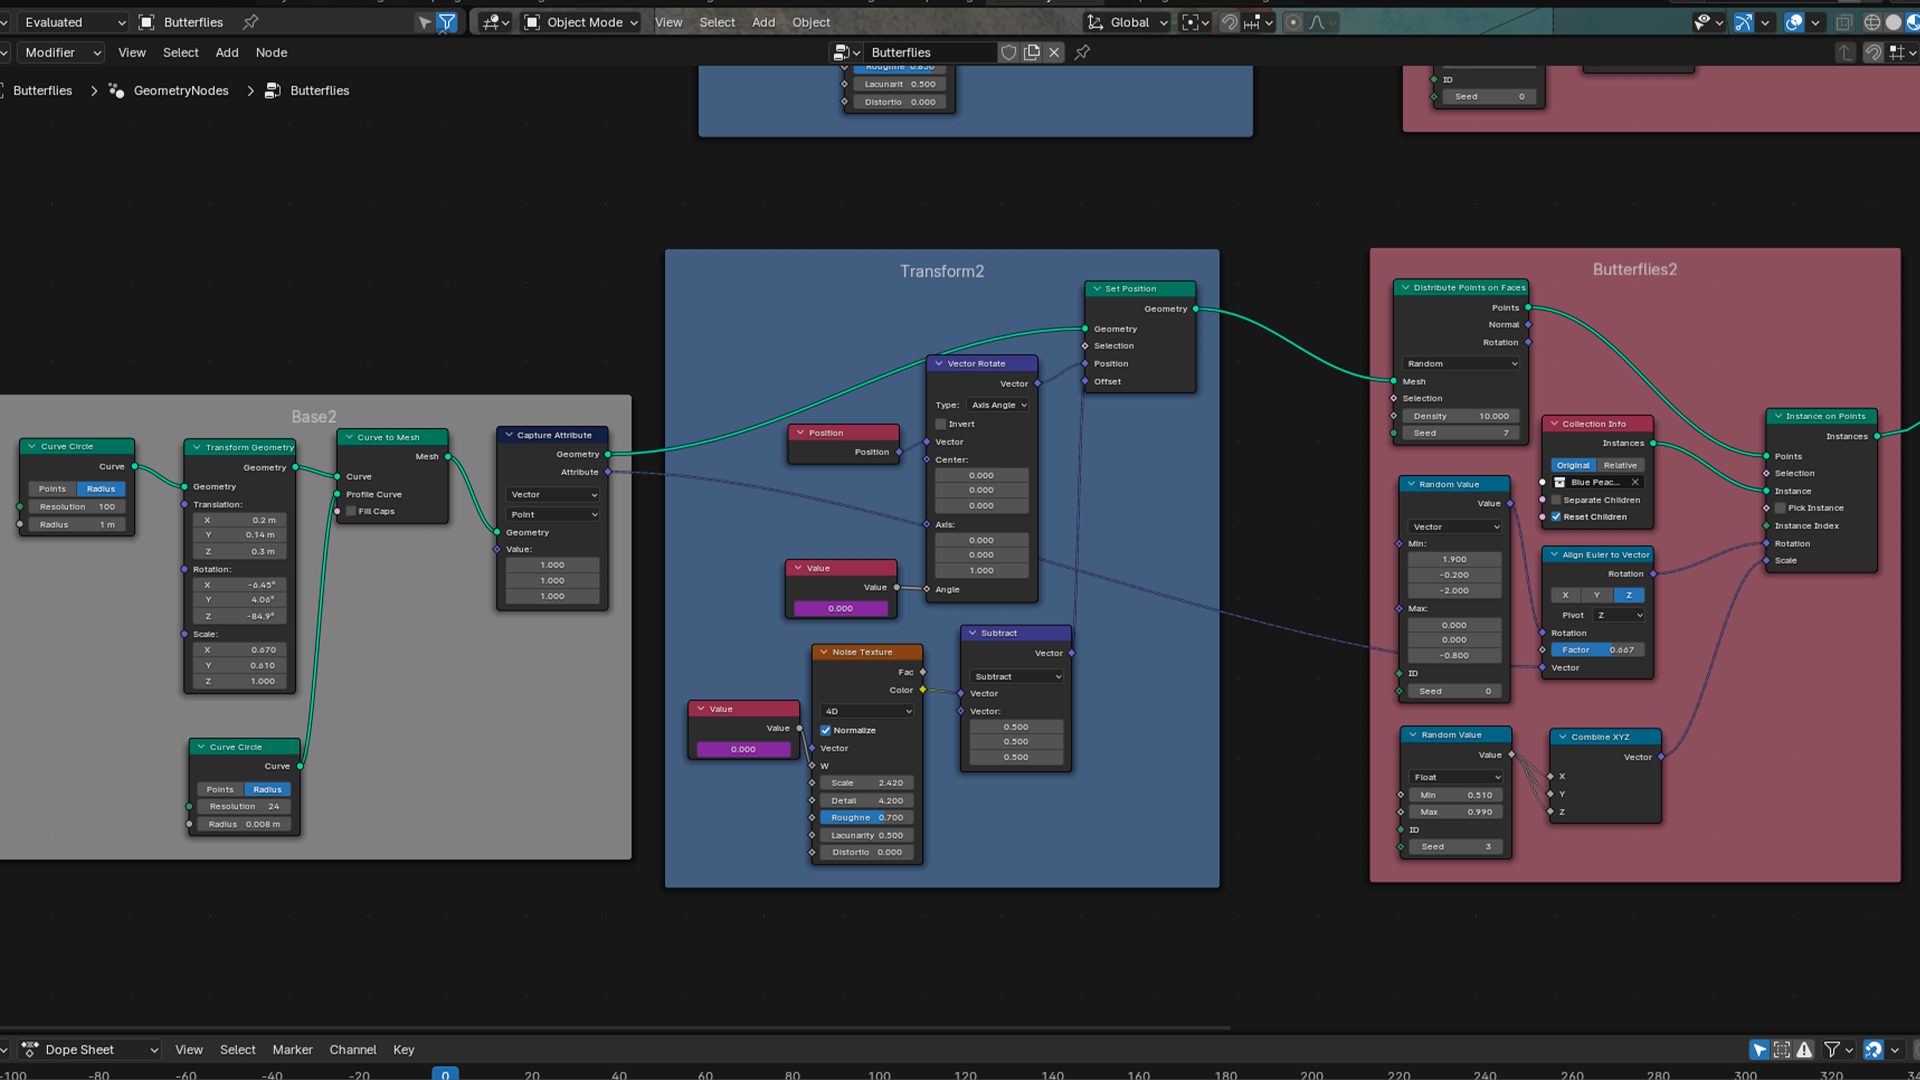Screen dimensions: 1920x1080
Task: Open Vector Rotate type Axis Angle dropdown
Action: pyautogui.click(x=999, y=405)
